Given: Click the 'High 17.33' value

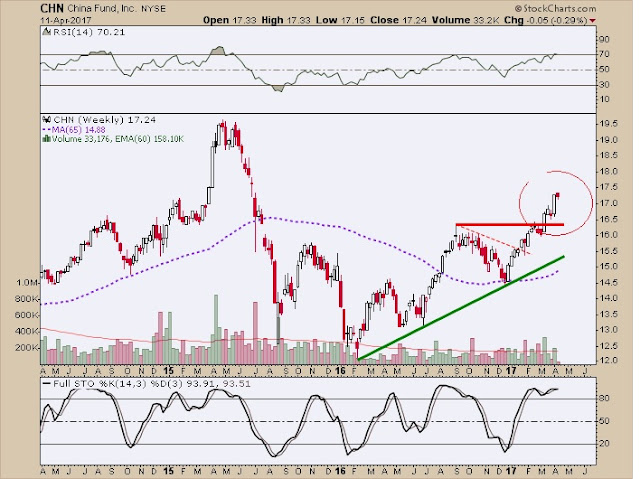Looking at the screenshot, I should (x=286, y=20).
